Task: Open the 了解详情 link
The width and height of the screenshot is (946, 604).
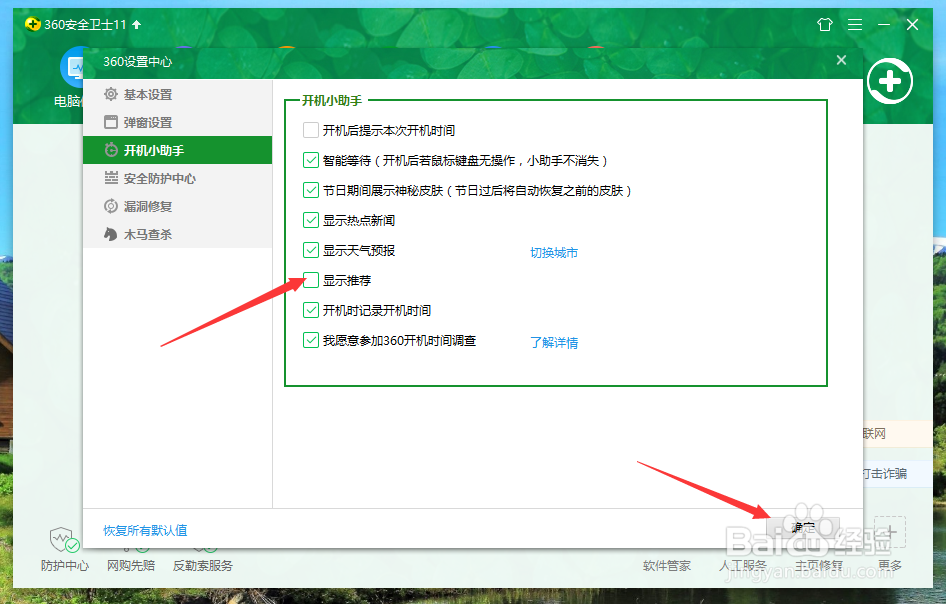Action: pyautogui.click(x=554, y=343)
